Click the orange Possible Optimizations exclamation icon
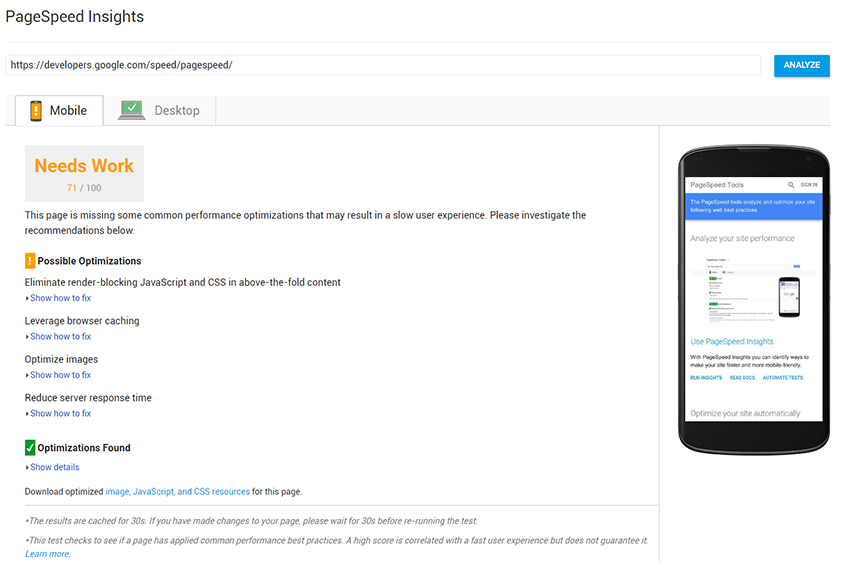Screen dimensions: 850x571 coord(30,261)
